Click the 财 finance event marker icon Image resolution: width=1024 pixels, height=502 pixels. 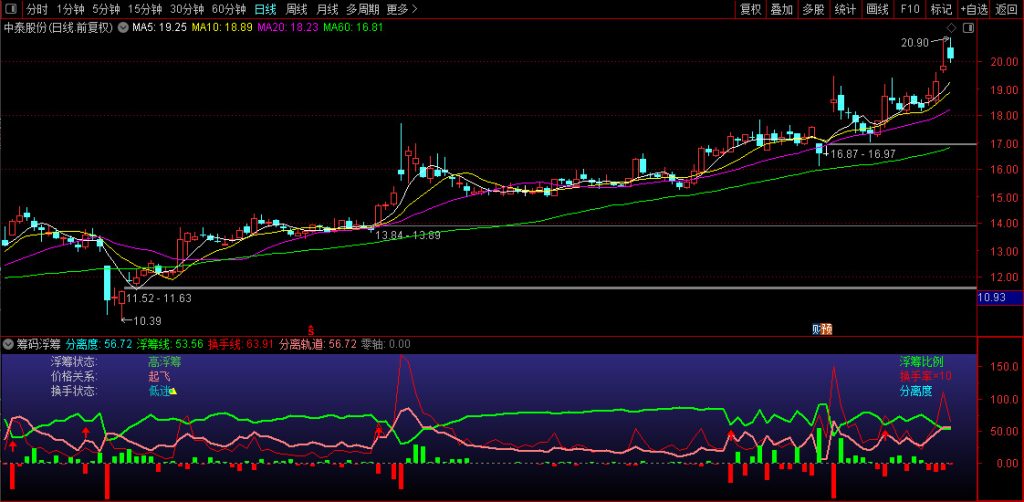click(x=822, y=329)
